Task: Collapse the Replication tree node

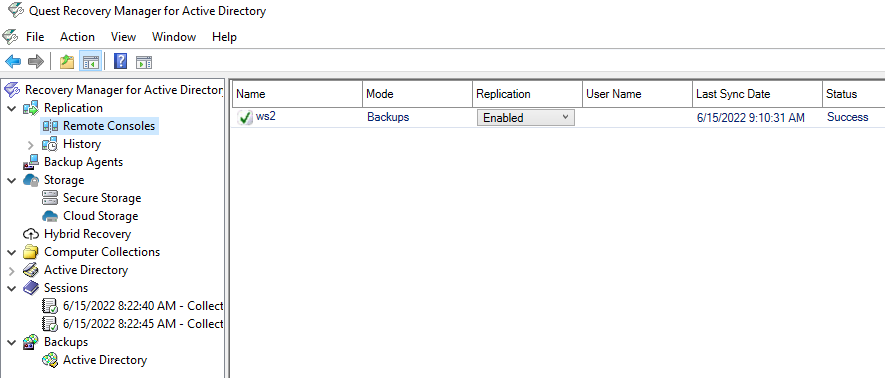Action: point(12,108)
